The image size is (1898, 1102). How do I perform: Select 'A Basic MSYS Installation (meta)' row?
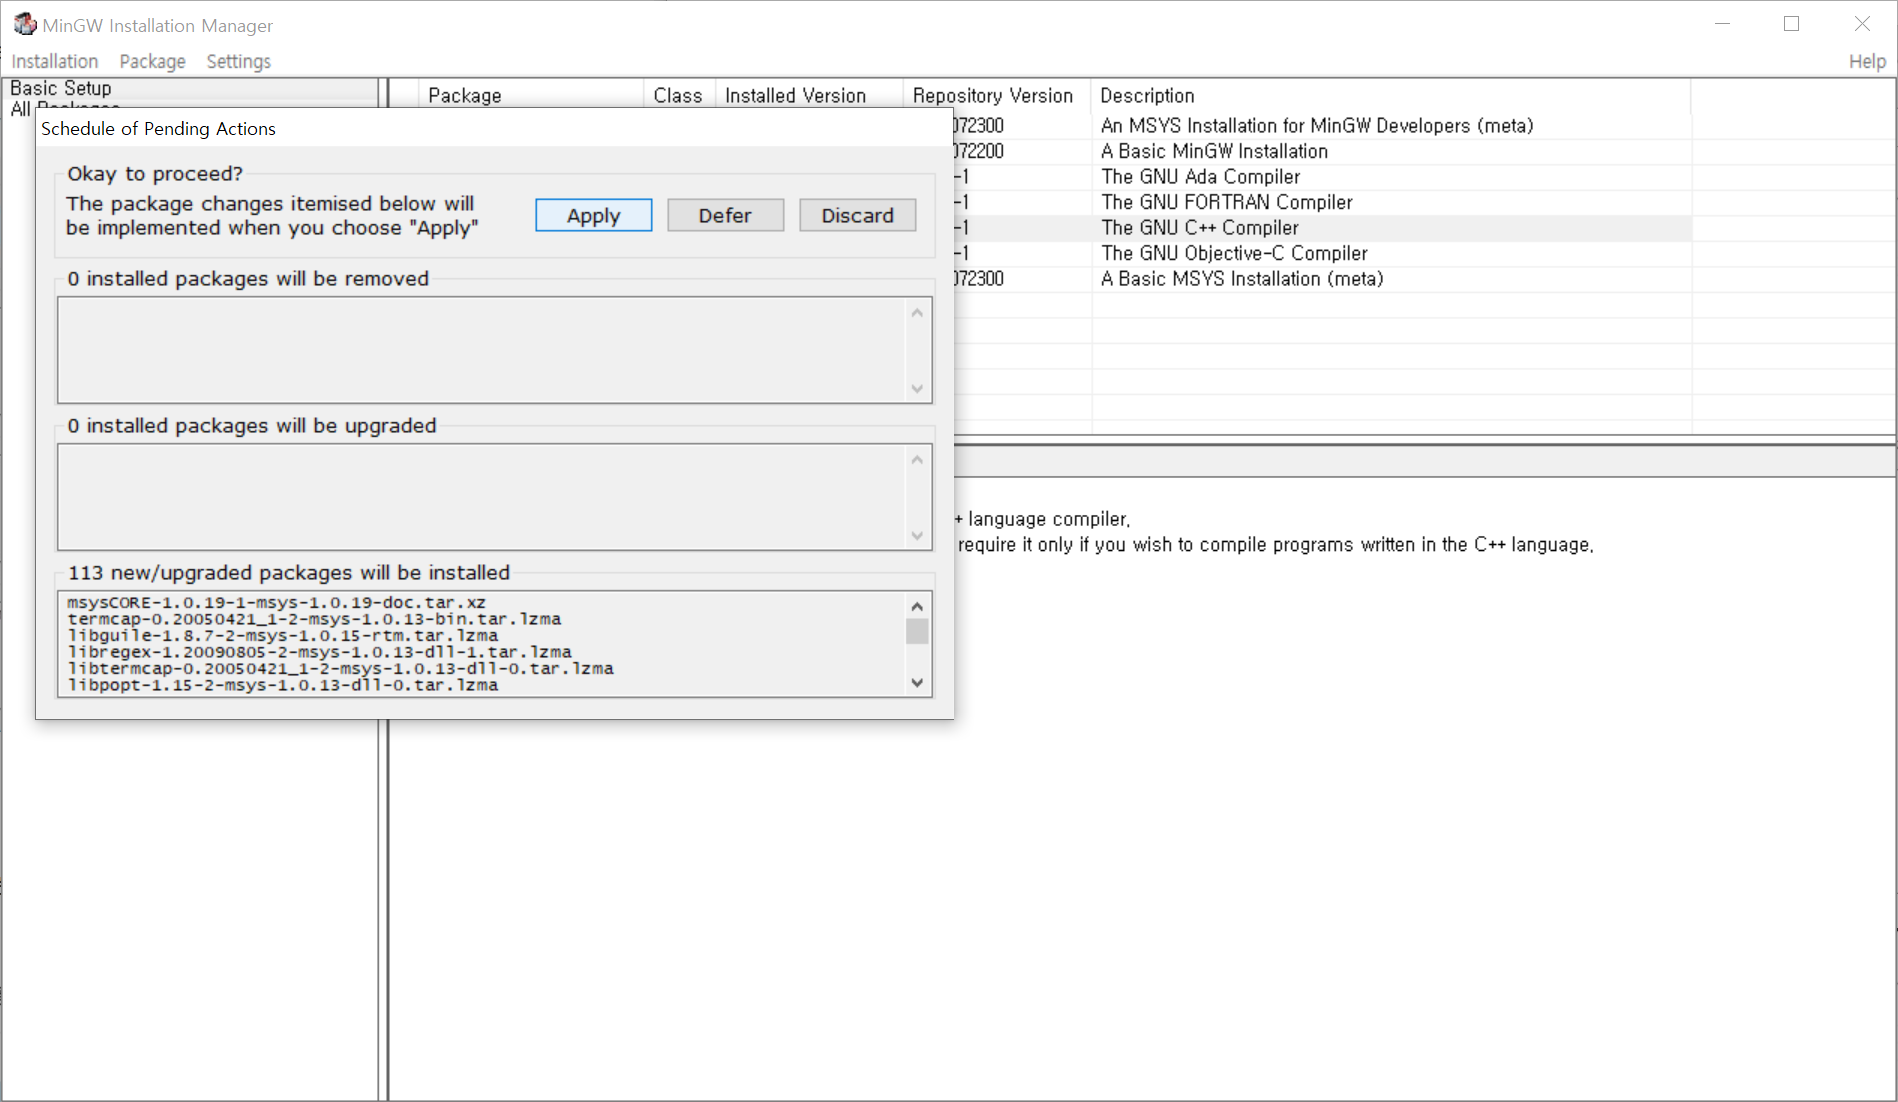(x=1322, y=279)
